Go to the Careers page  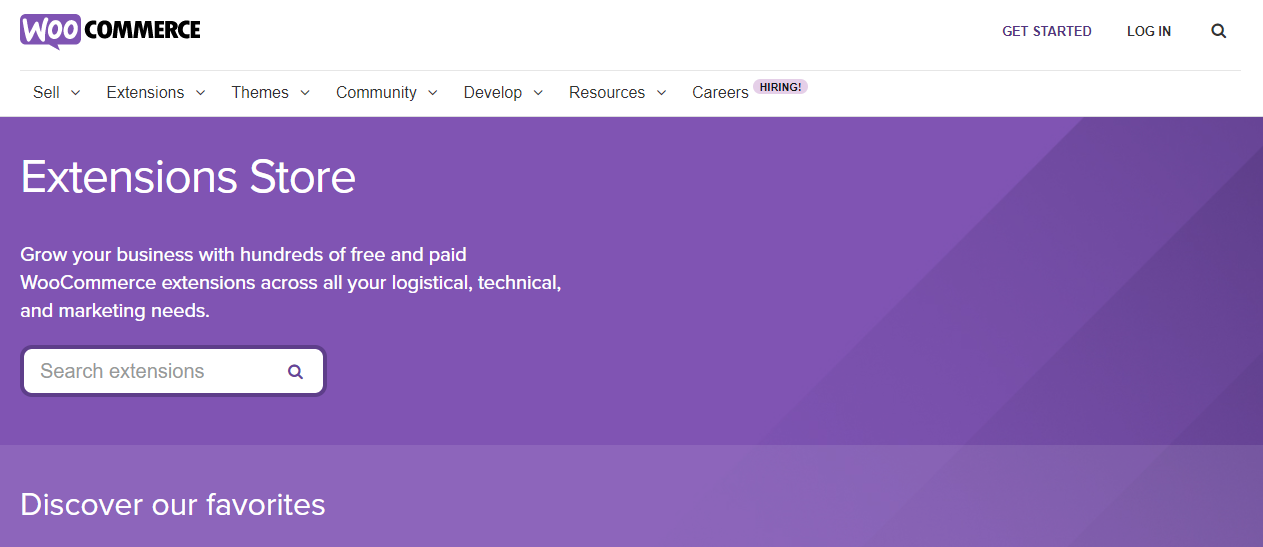720,92
